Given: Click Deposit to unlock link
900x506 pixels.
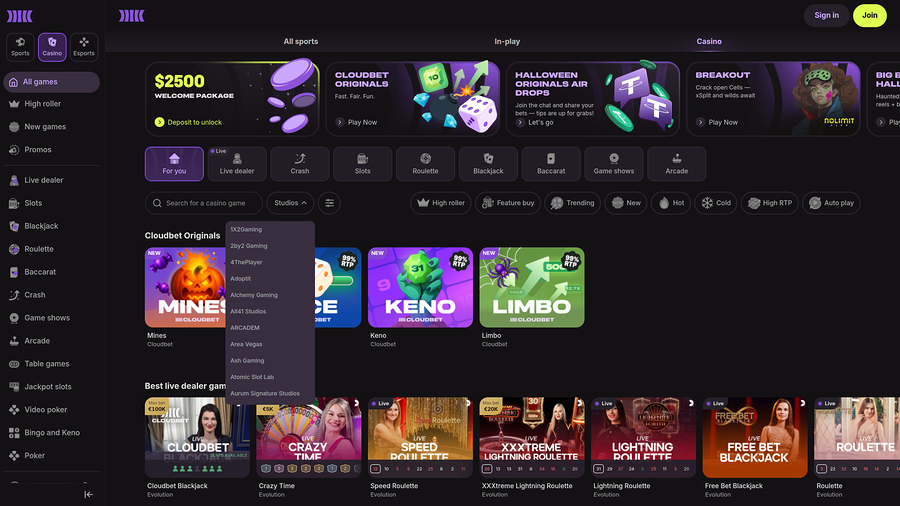Looking at the screenshot, I should pos(188,122).
